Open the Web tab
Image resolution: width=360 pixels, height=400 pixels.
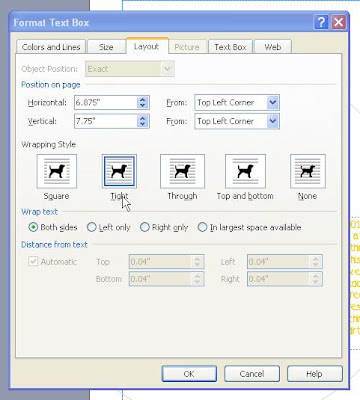pos(273,47)
